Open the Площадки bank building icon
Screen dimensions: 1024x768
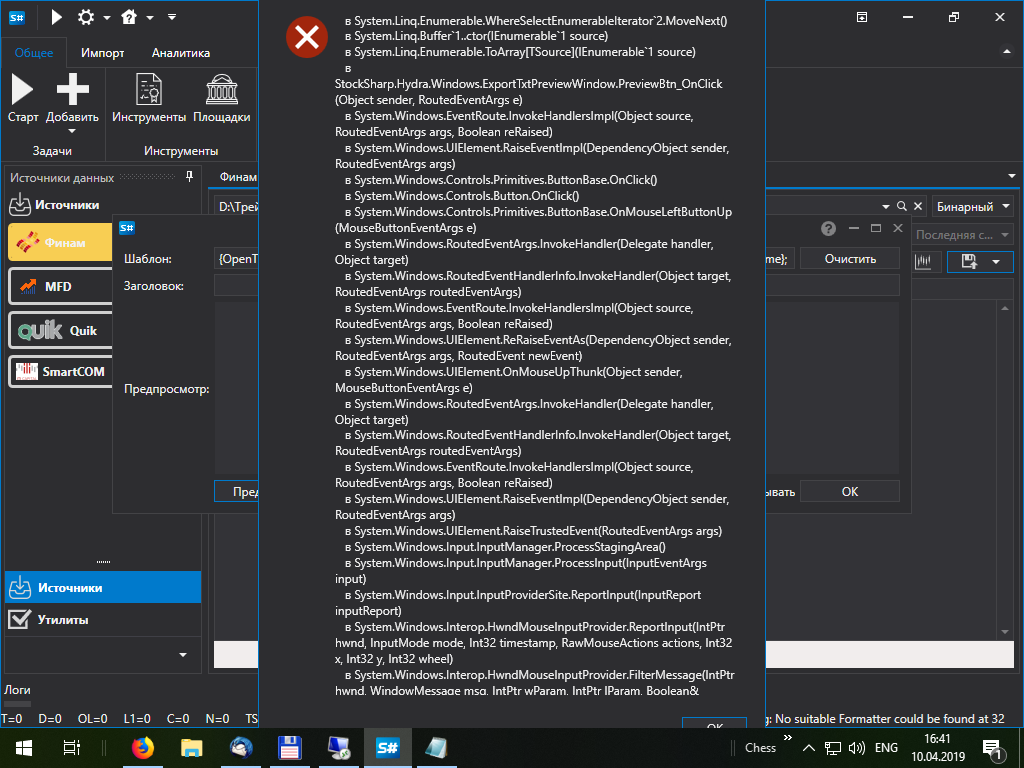click(x=222, y=89)
